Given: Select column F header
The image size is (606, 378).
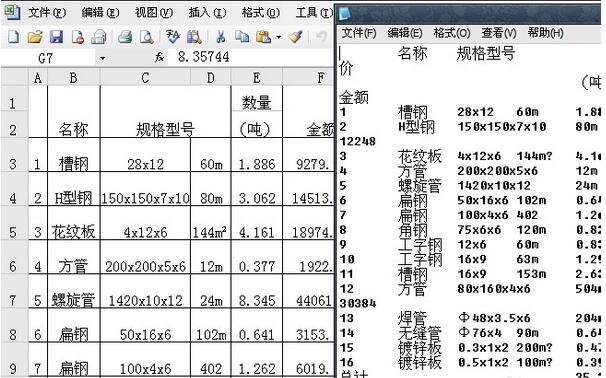Looking at the screenshot, I should (308, 78).
